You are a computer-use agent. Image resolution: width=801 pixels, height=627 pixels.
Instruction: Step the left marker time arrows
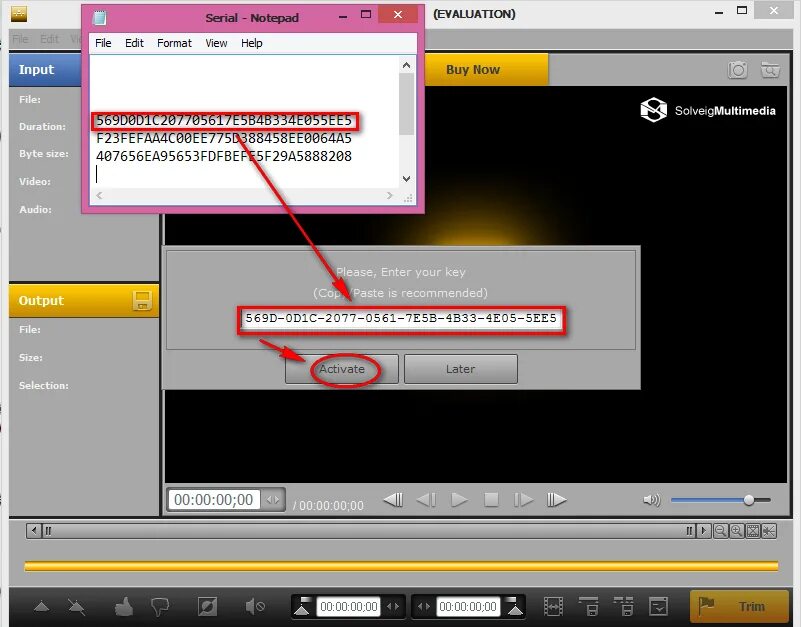tap(393, 607)
